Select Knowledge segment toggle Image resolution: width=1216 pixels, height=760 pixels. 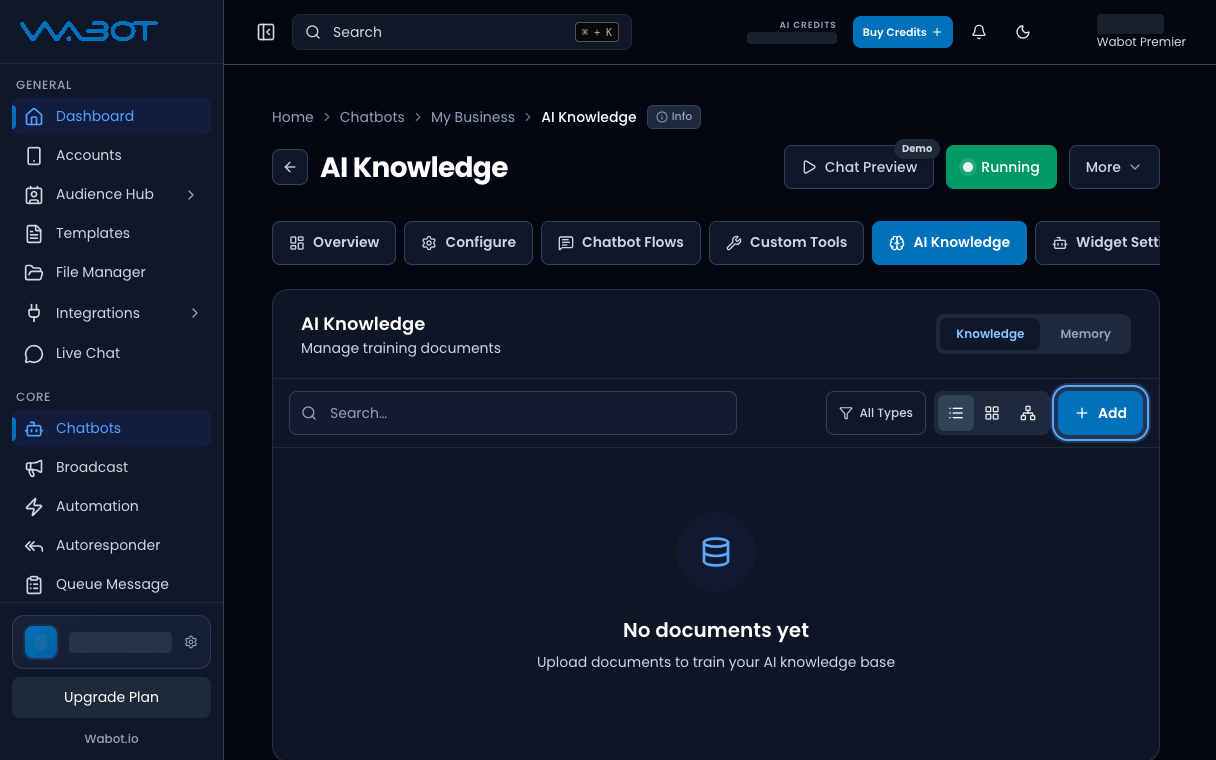point(990,334)
